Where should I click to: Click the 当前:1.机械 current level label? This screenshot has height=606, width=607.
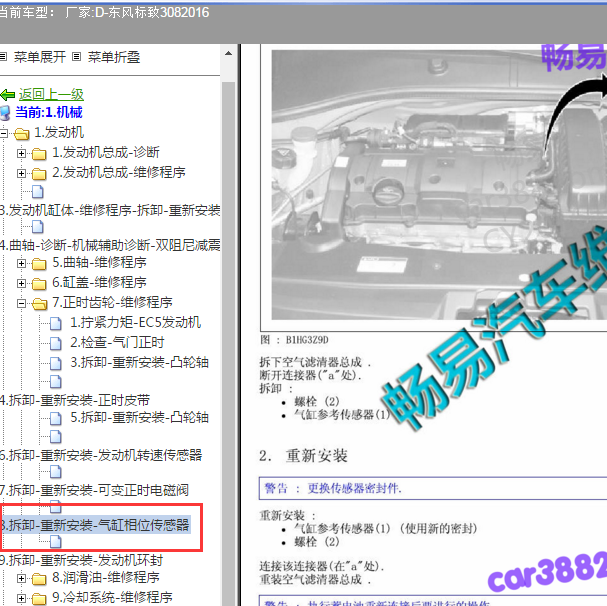point(49,112)
